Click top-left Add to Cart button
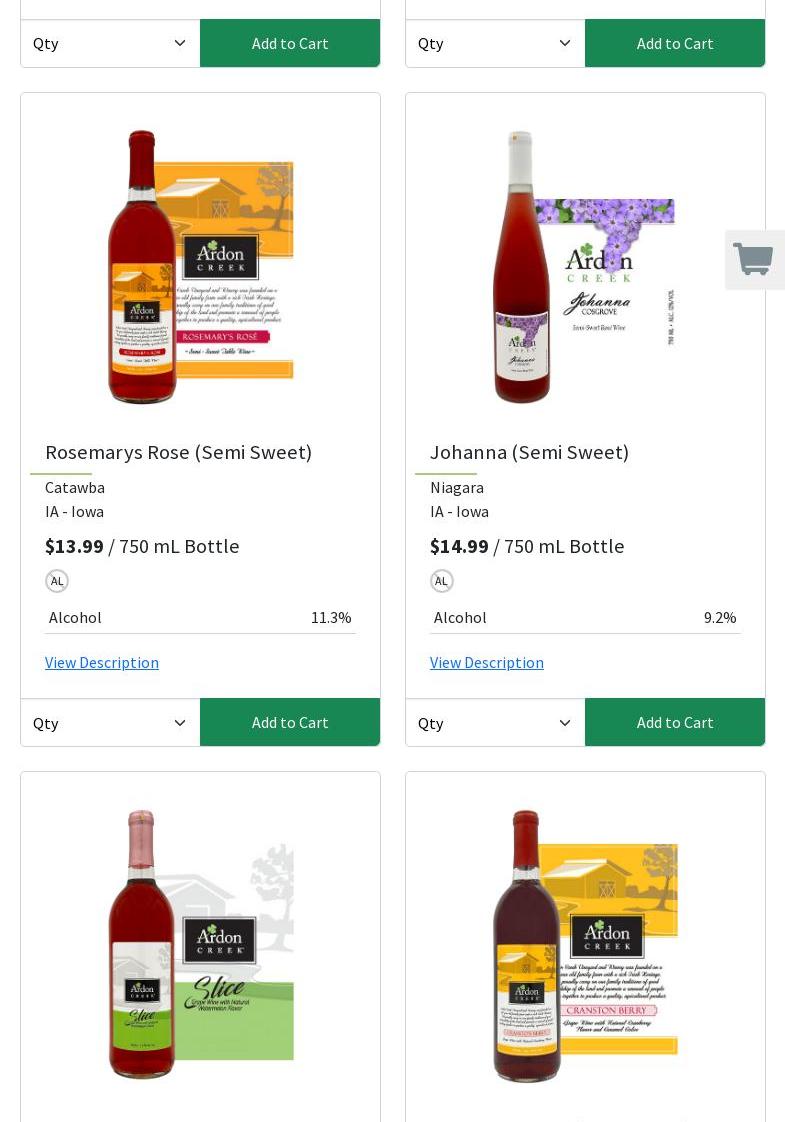 (x=290, y=43)
